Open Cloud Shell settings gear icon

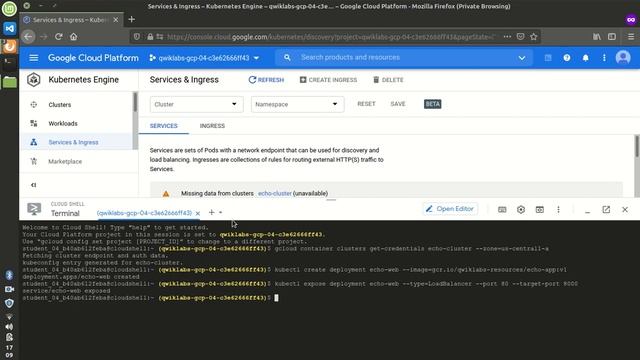521,209
